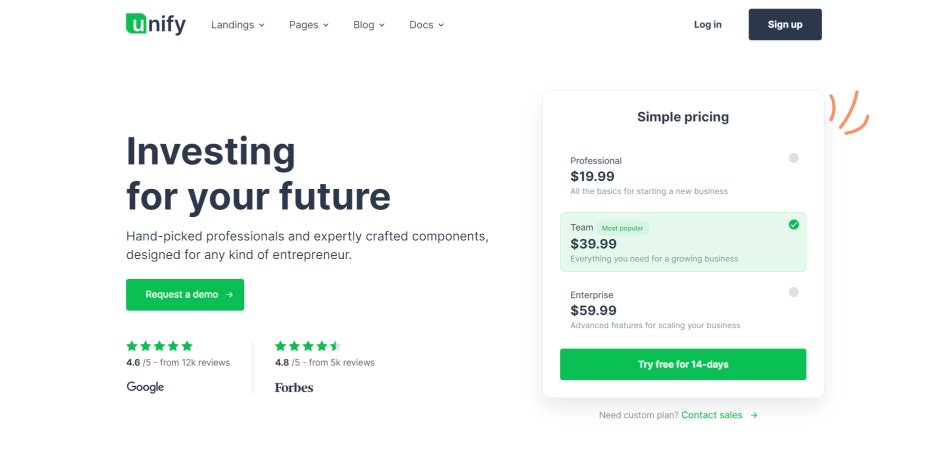Click the Unify logo icon
Image resolution: width=950 pixels, height=455 pixels.
[x=138, y=24]
